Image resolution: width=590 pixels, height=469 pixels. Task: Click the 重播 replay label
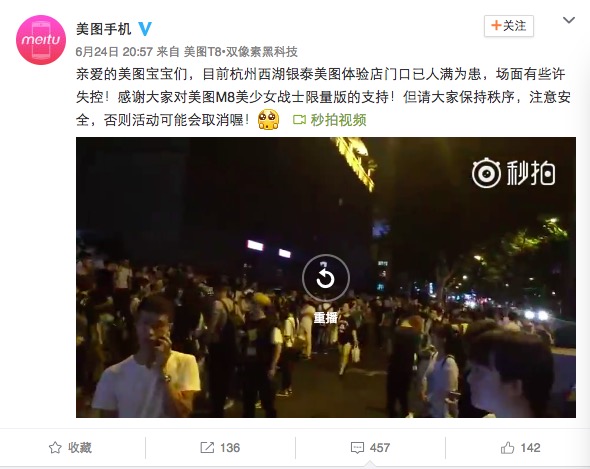pyautogui.click(x=325, y=318)
